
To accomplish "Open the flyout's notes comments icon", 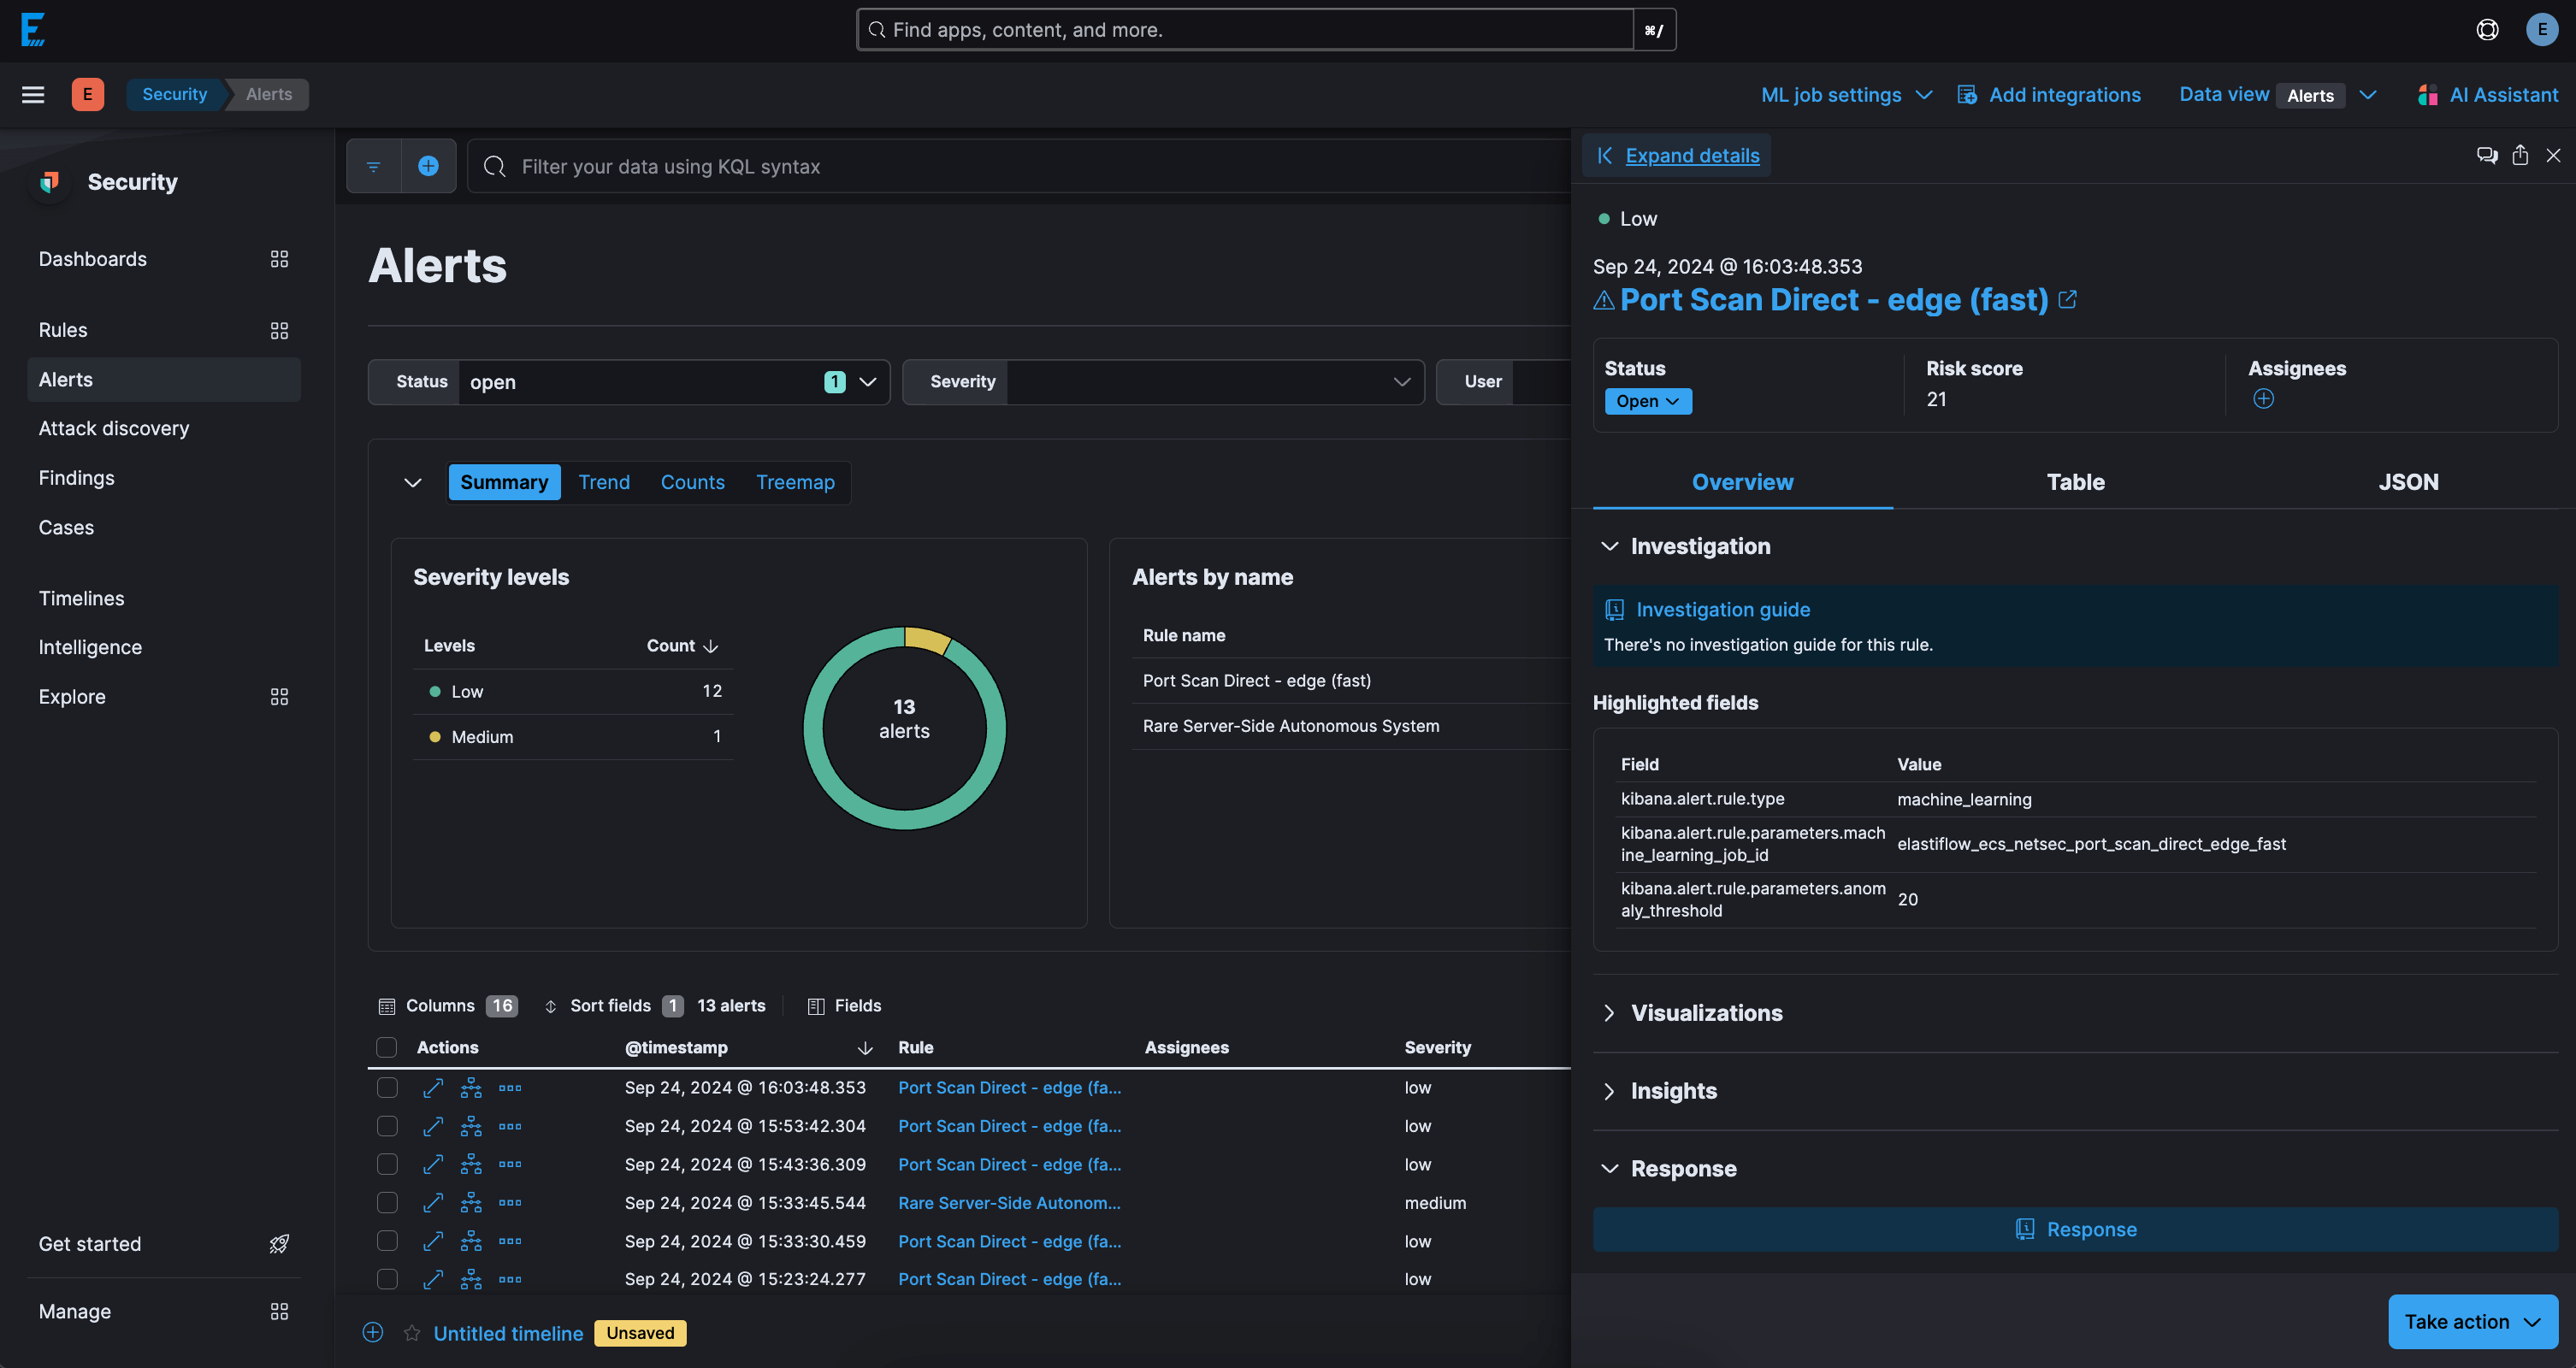I will (2486, 155).
